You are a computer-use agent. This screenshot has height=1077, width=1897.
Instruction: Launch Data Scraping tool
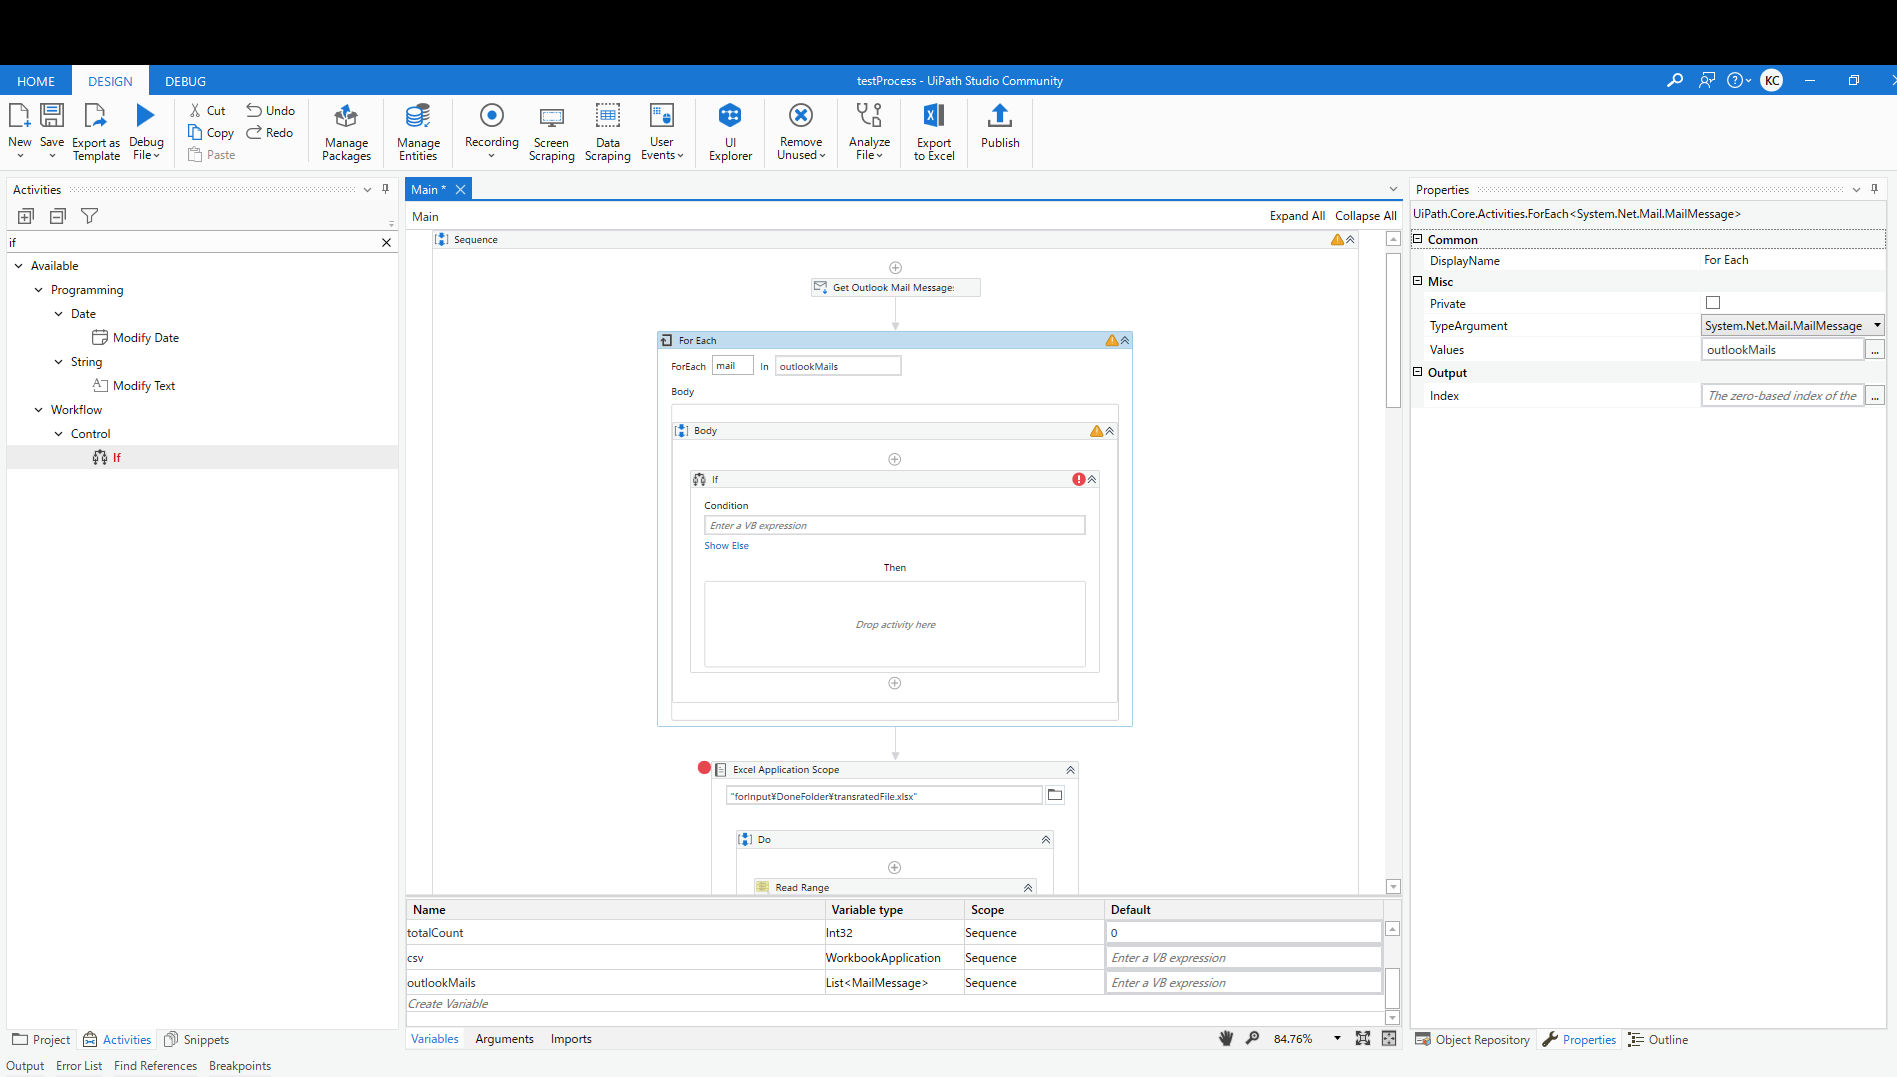pyautogui.click(x=607, y=131)
